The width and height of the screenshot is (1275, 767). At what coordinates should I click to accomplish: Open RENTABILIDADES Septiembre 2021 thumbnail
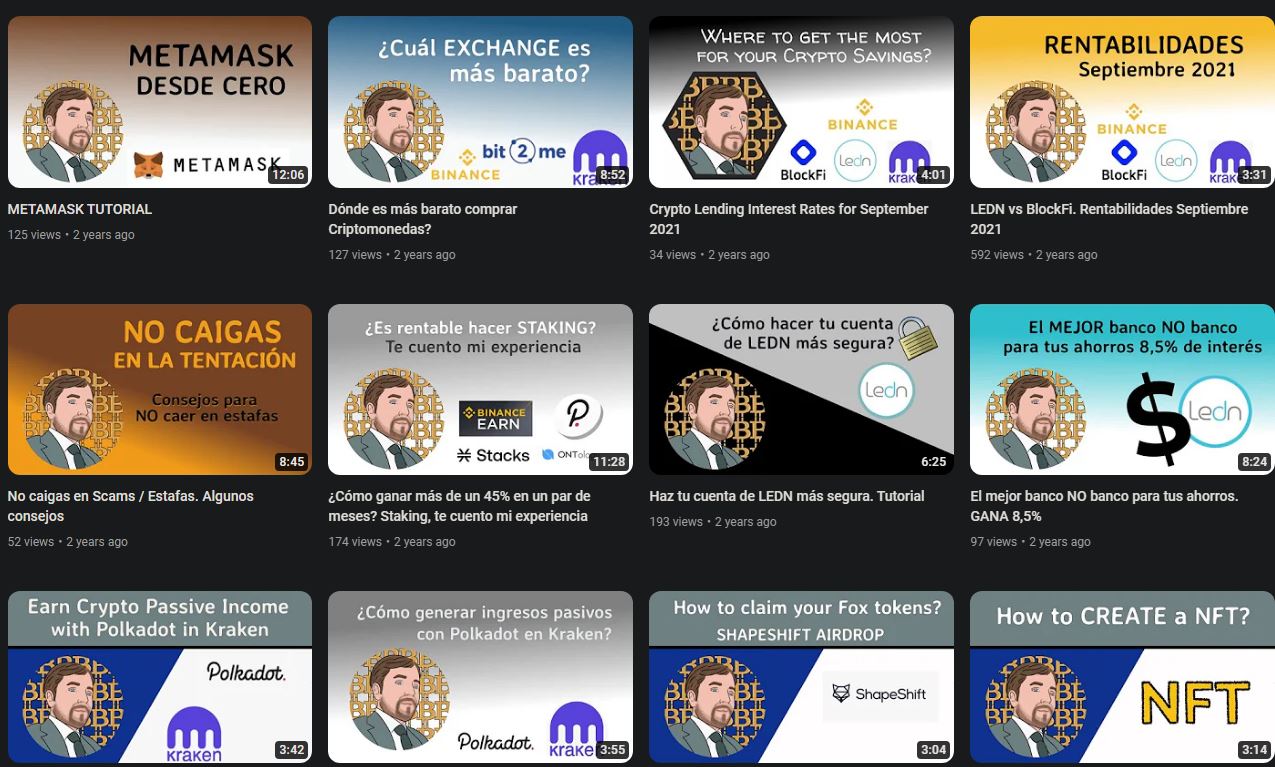pyautogui.click(x=1122, y=102)
